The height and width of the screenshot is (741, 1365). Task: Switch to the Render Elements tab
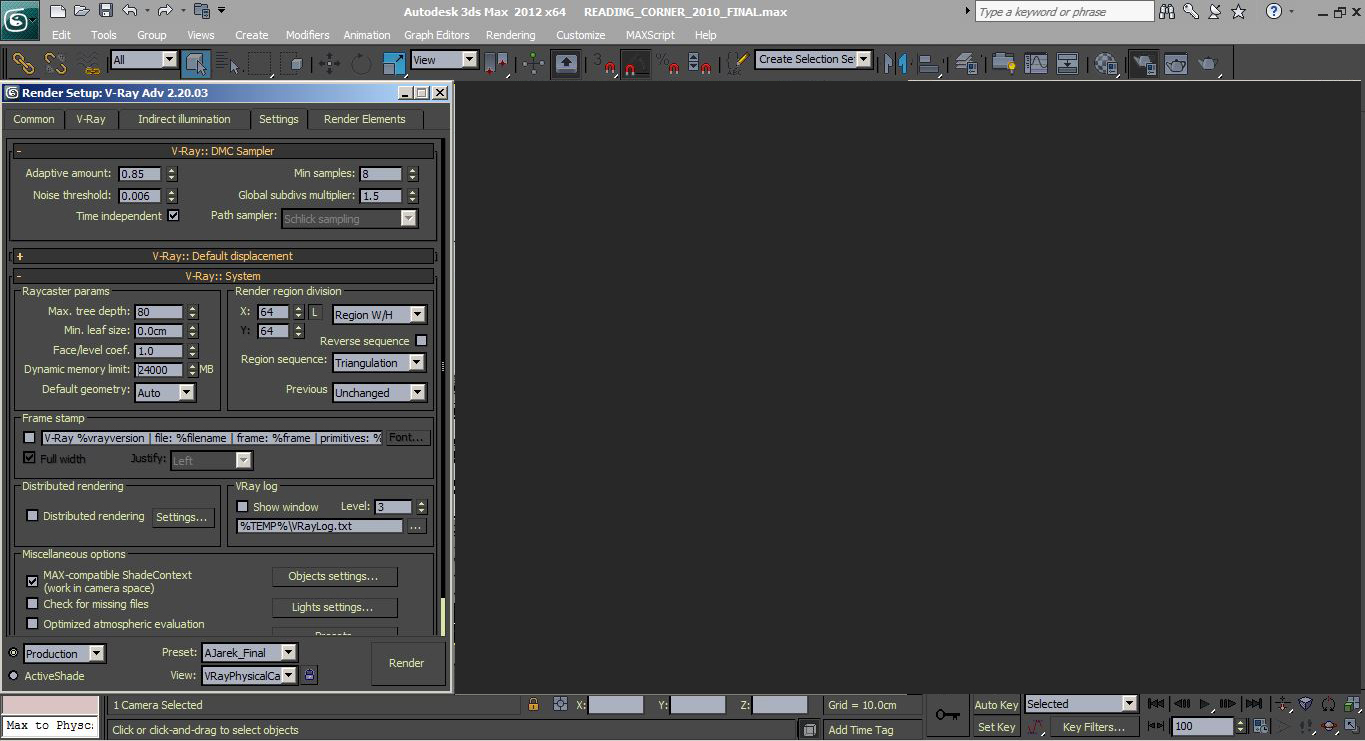364,119
